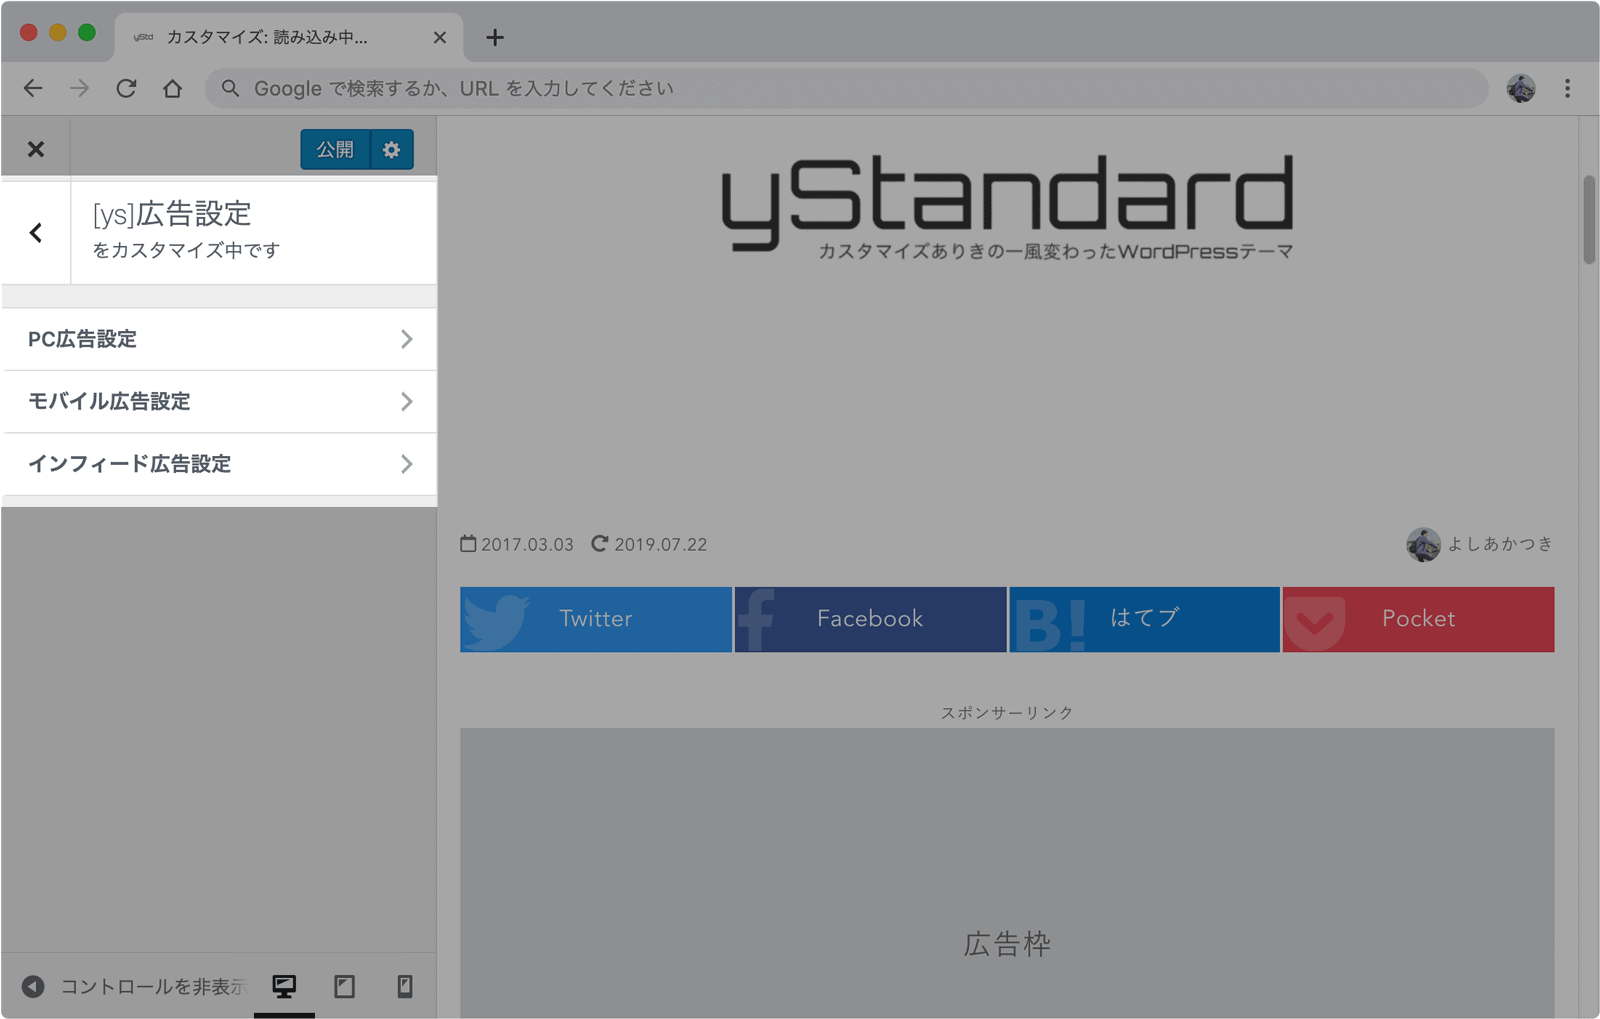The width and height of the screenshot is (1600, 1019).
Task: Expand chevron on モバイル広告設定 row
Action: (406, 401)
